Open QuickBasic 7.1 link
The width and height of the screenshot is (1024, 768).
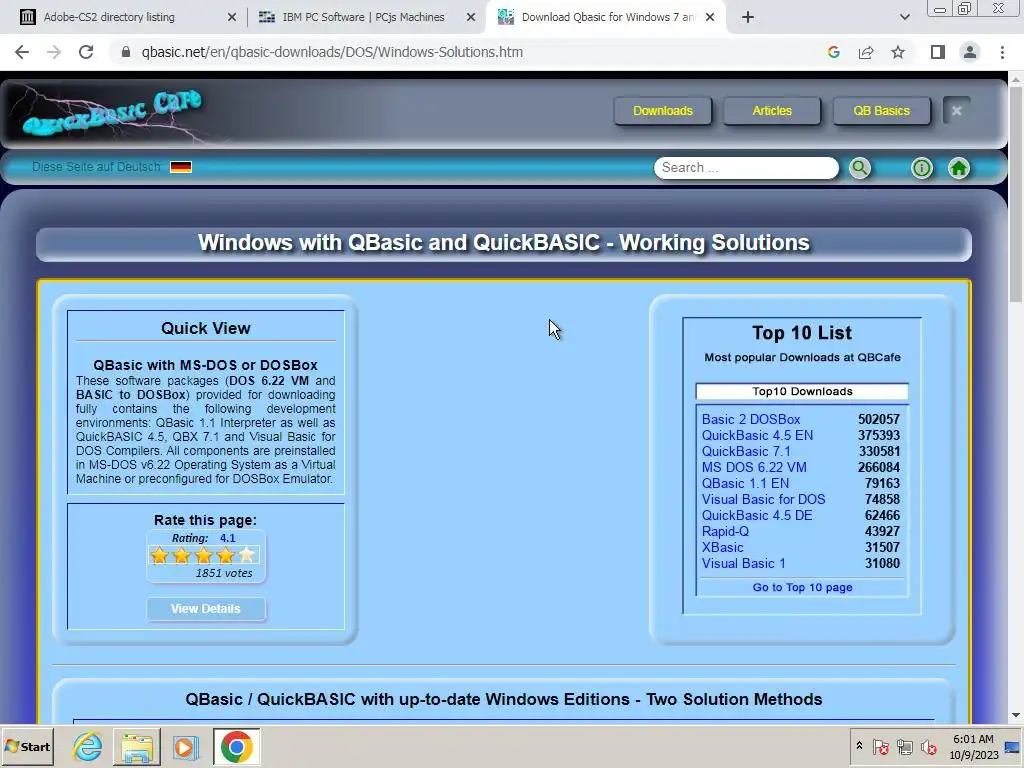click(x=746, y=451)
